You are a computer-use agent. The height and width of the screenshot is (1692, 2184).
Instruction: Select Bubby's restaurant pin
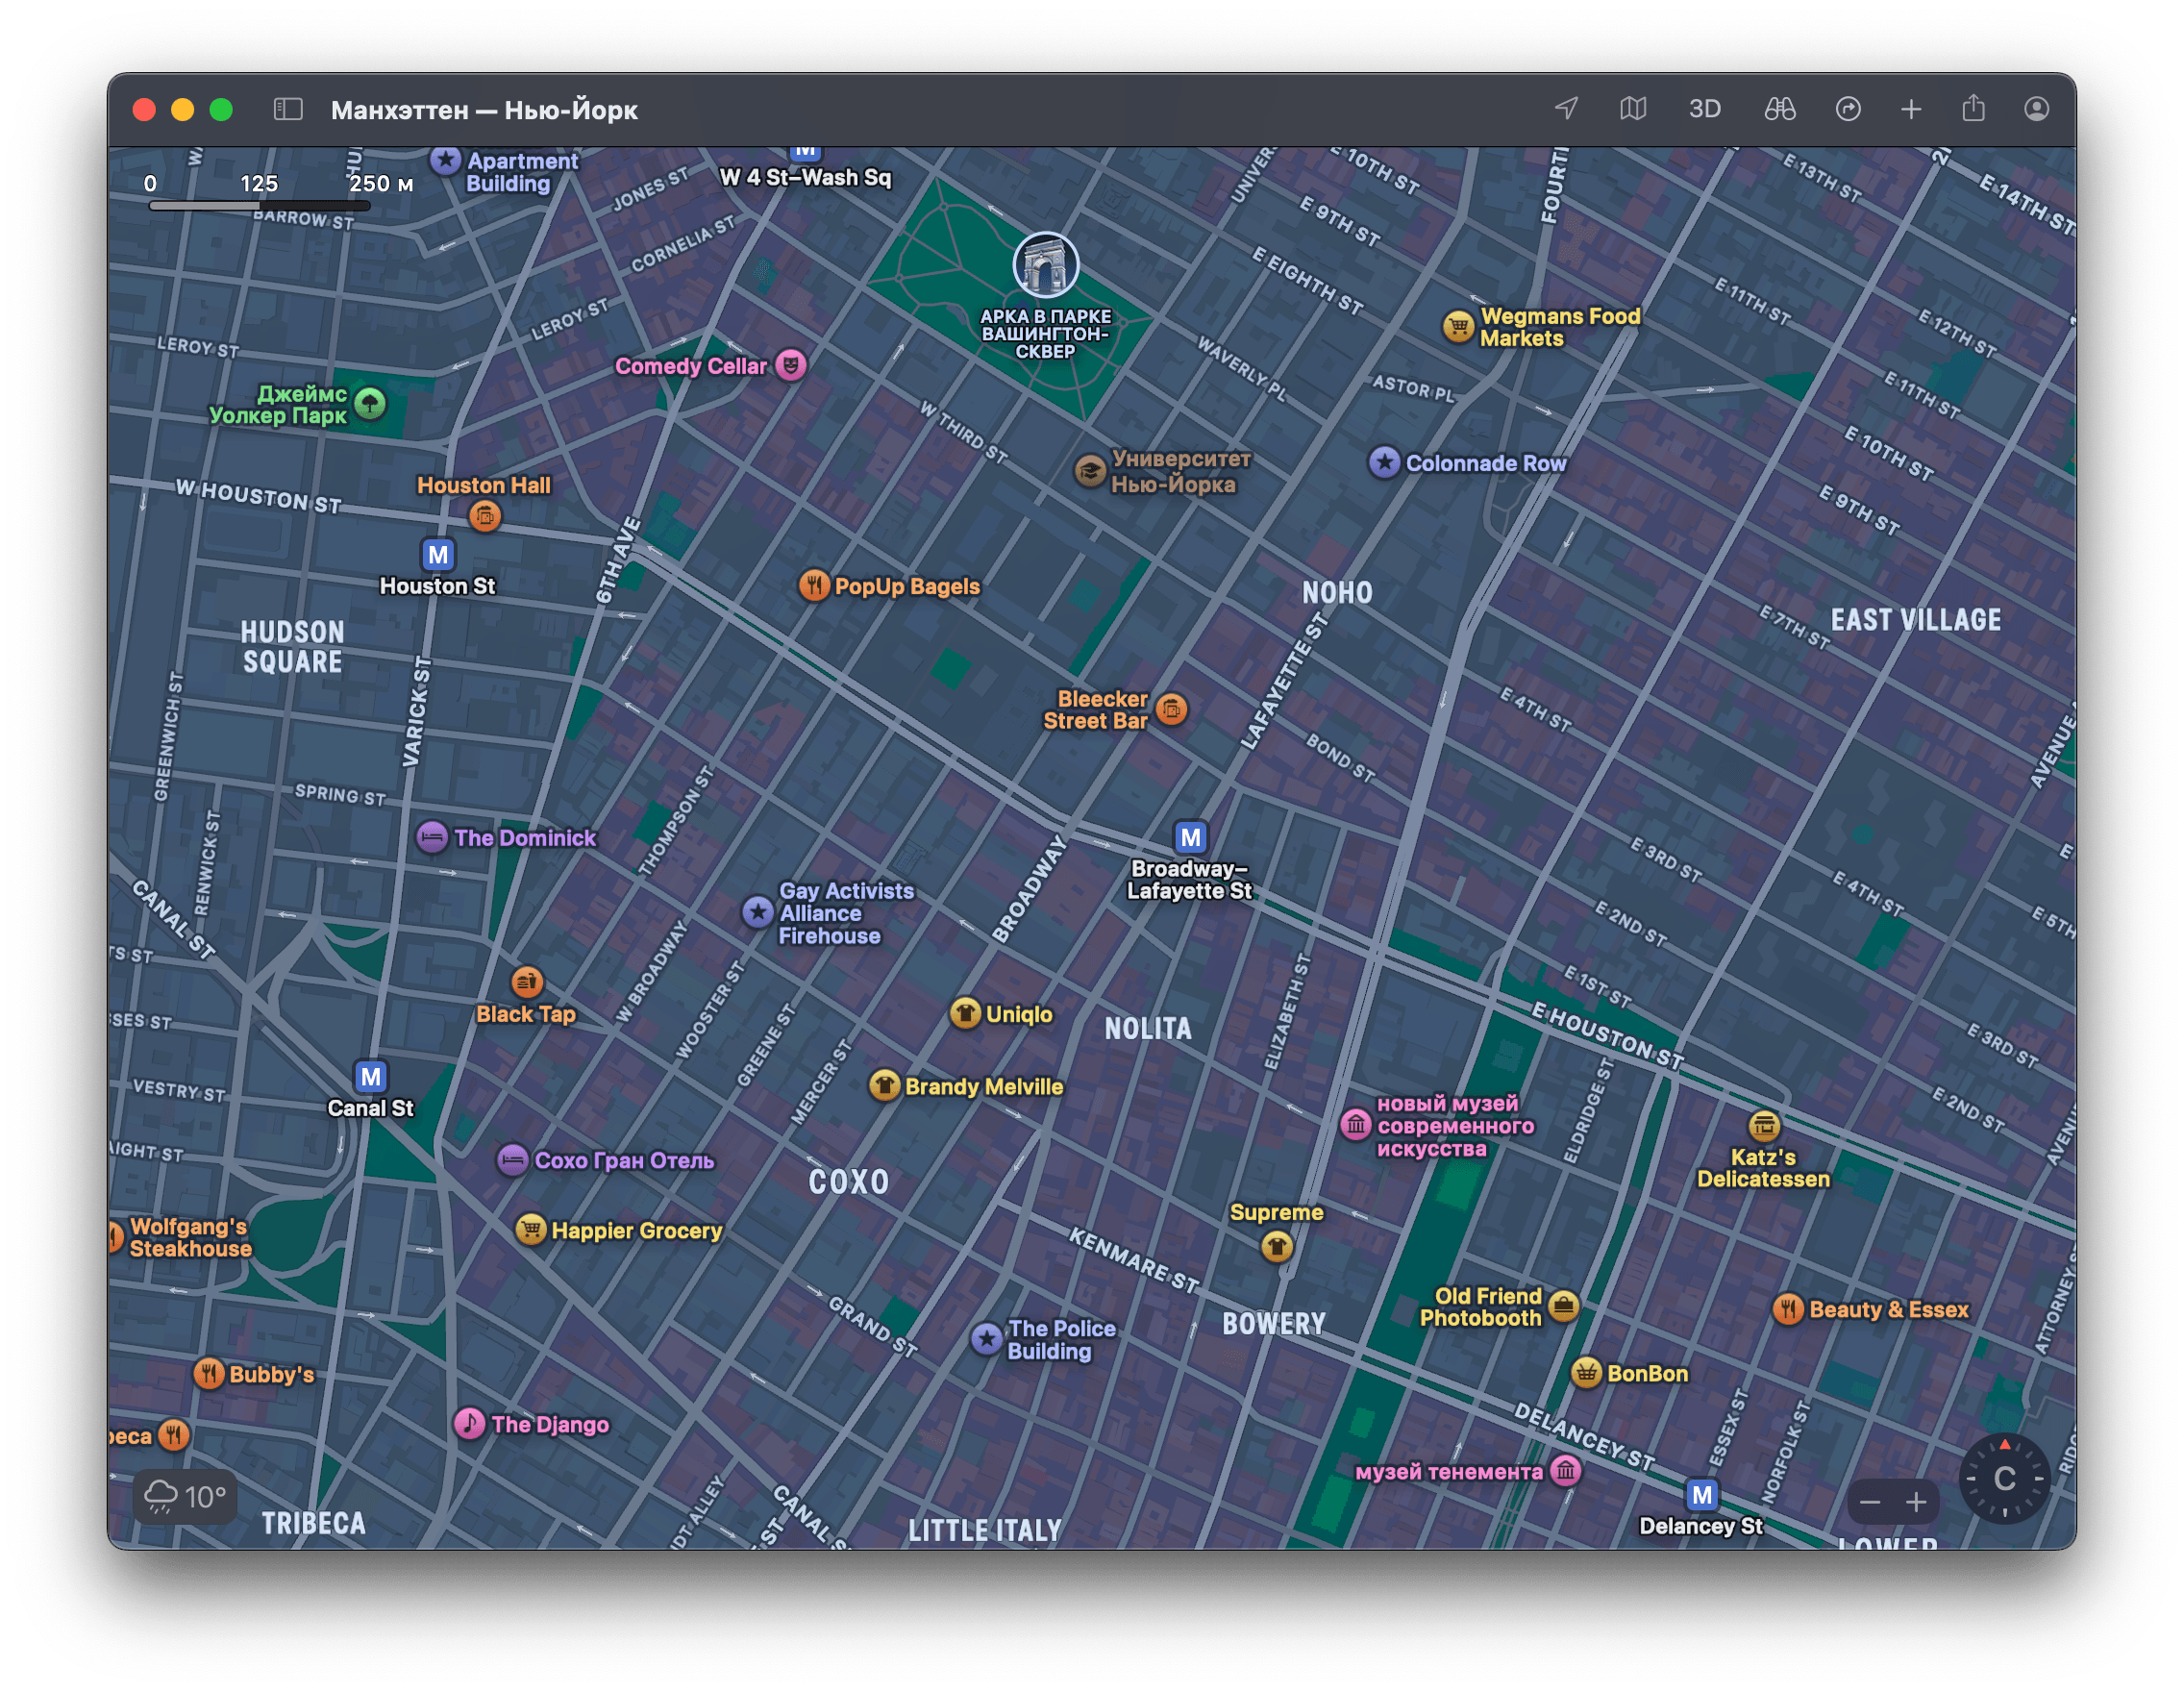point(208,1373)
